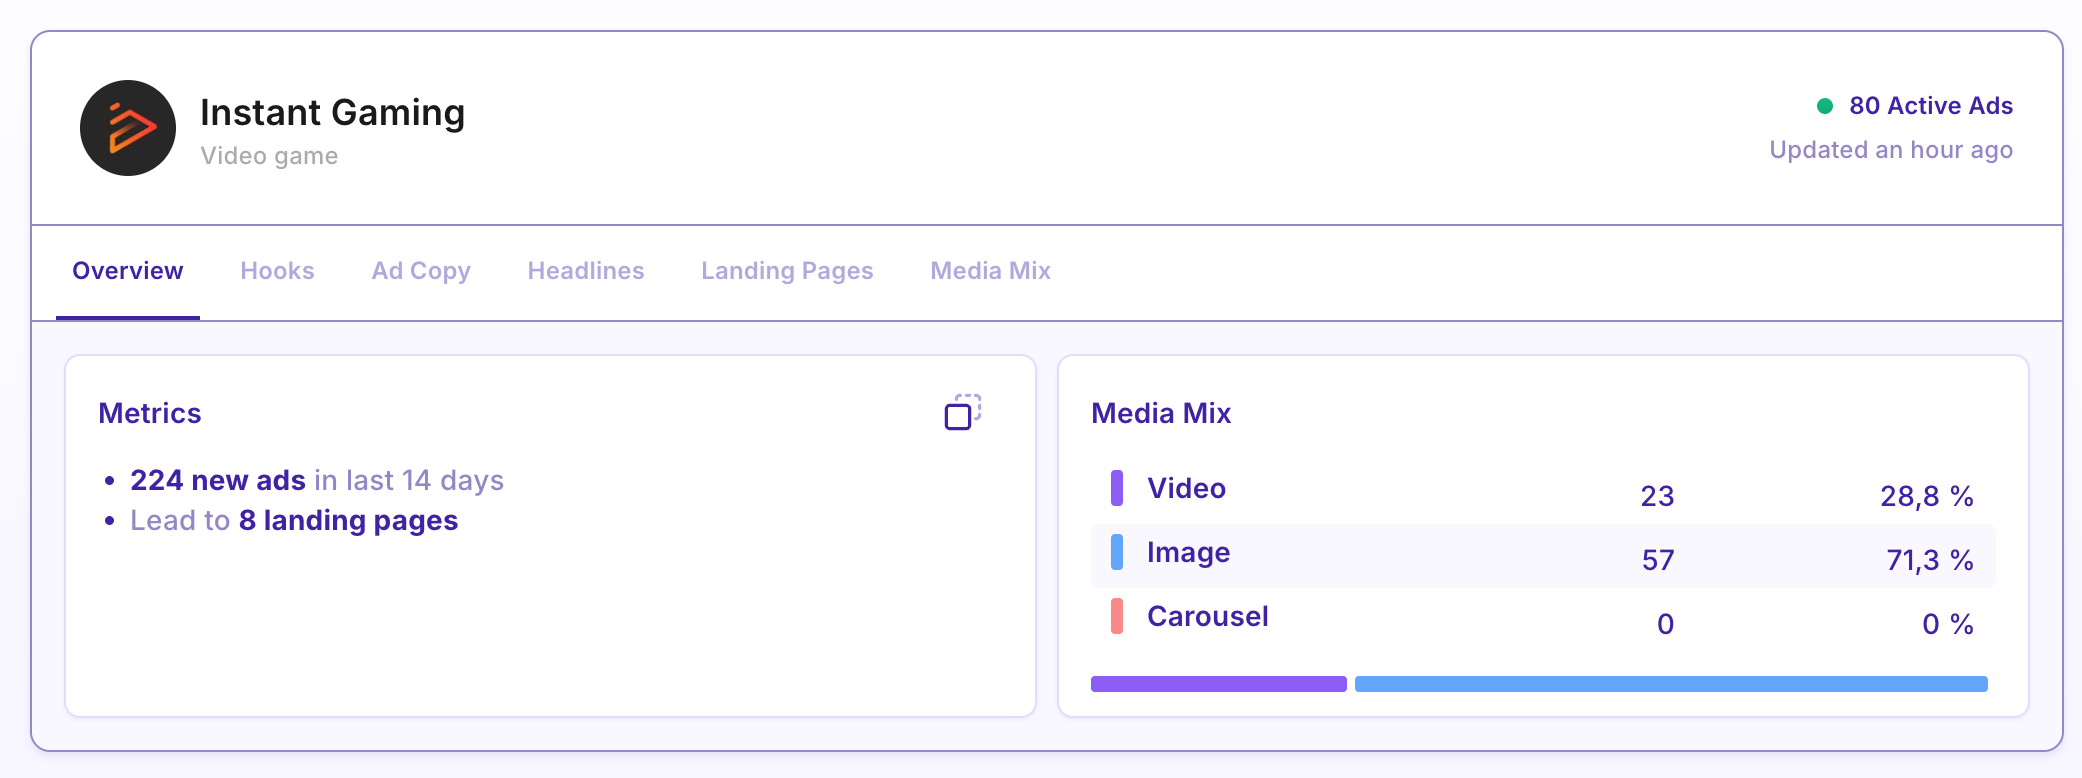
Task: Click the purple video segment of bar
Action: pyautogui.click(x=1218, y=684)
